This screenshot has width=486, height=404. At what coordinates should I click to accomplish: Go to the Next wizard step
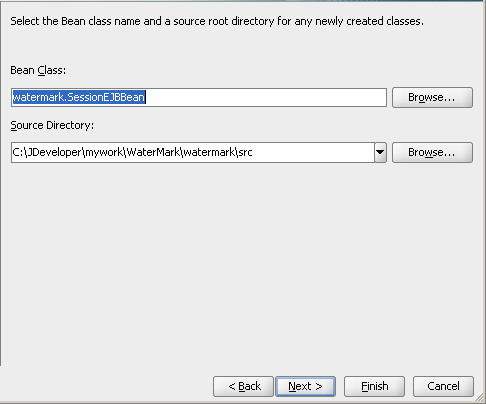tap(305, 387)
